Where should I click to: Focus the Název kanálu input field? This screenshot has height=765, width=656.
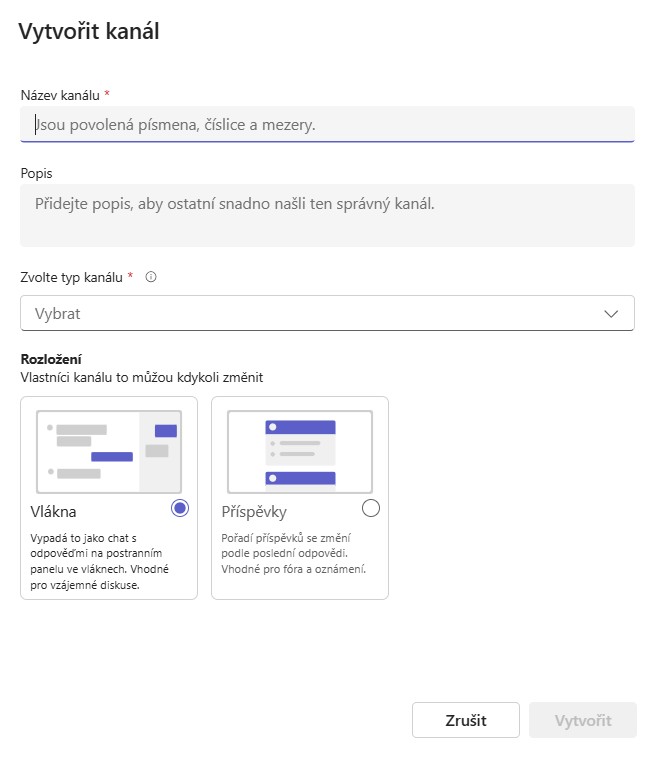click(x=327, y=125)
